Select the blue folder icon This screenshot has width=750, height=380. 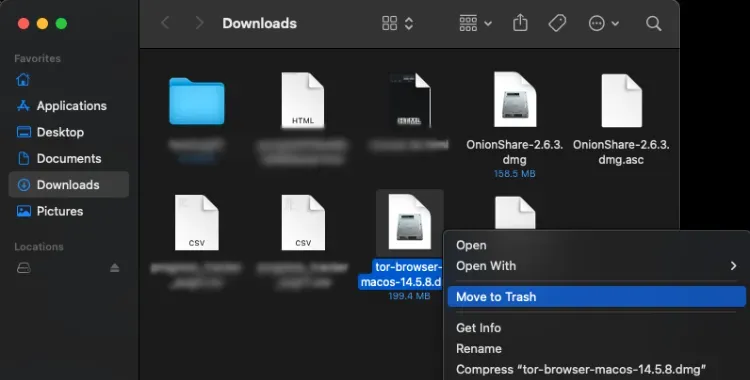(x=197, y=101)
